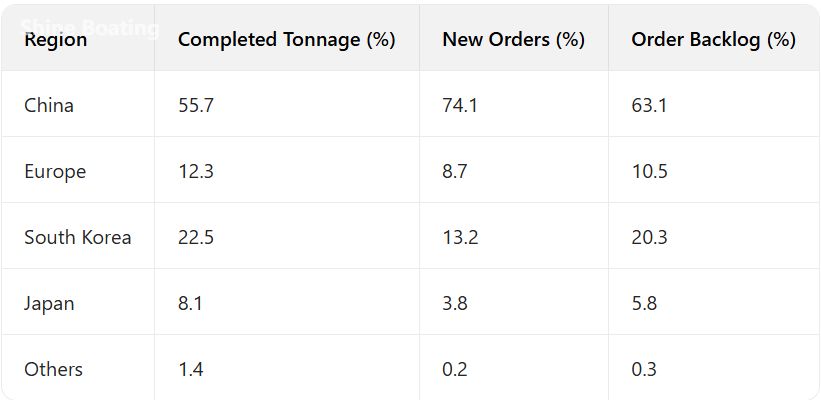The image size is (821, 400).
Task: Select Others' completed tonnage value 1.4
Action: click(x=190, y=369)
